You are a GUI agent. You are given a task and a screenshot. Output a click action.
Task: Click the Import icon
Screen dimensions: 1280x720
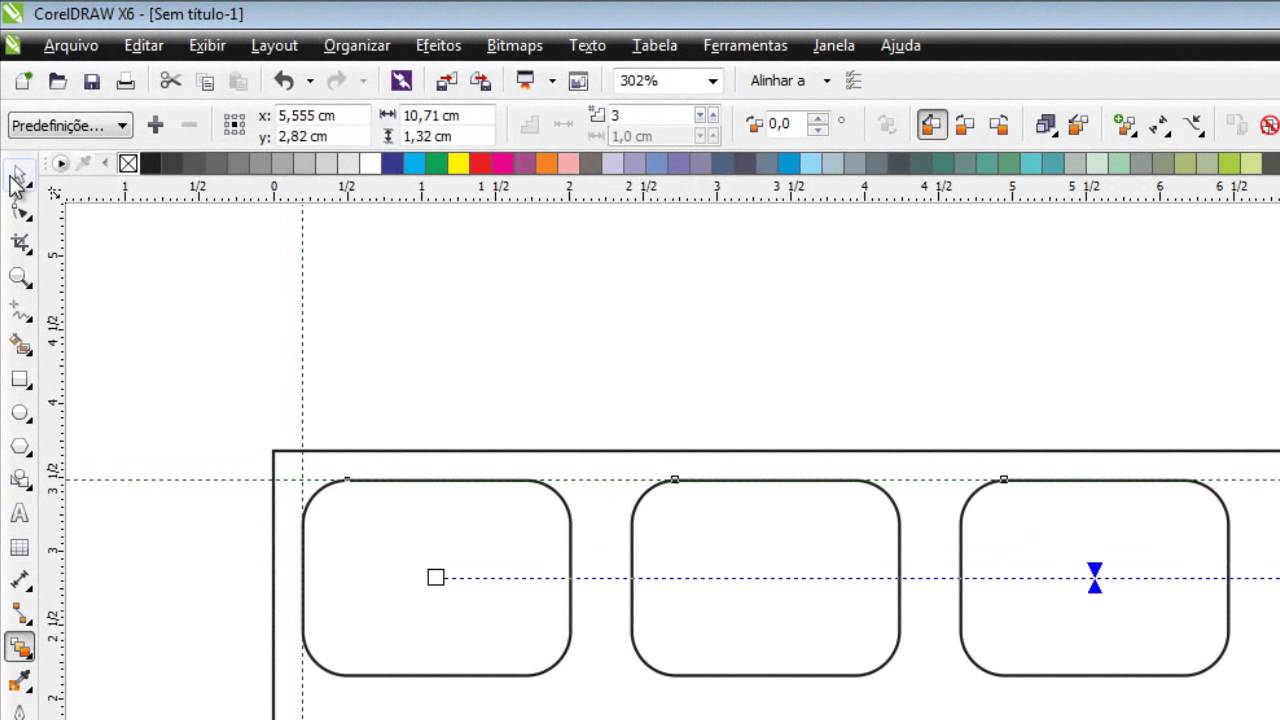coord(447,81)
